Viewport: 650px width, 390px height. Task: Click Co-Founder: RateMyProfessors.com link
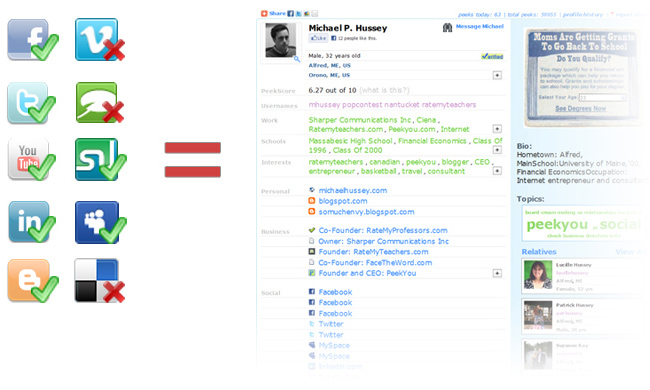(383, 230)
